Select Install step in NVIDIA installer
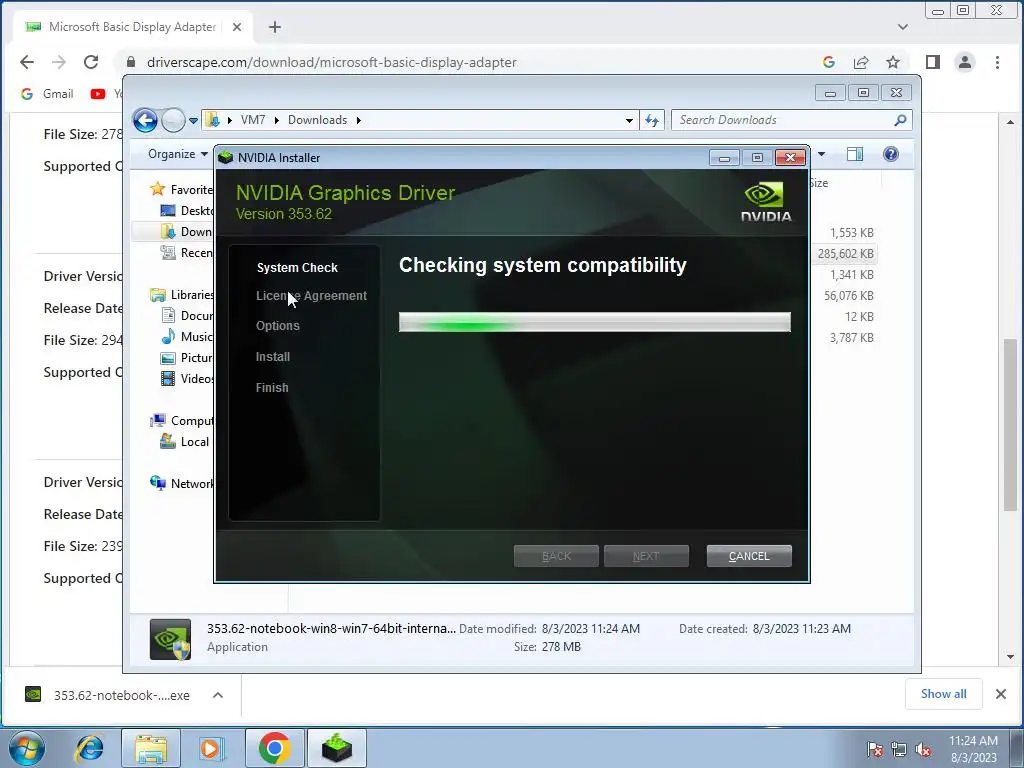Screen dimensions: 1024x768 point(273,357)
